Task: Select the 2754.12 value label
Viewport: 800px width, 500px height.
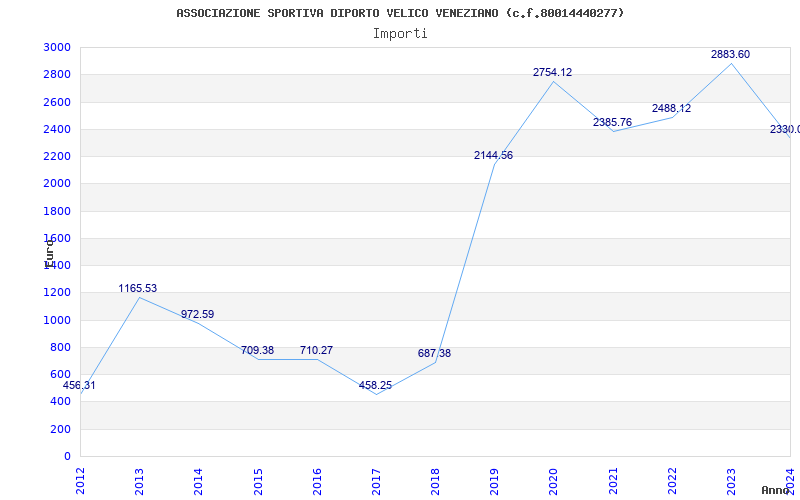Action: 553,72
